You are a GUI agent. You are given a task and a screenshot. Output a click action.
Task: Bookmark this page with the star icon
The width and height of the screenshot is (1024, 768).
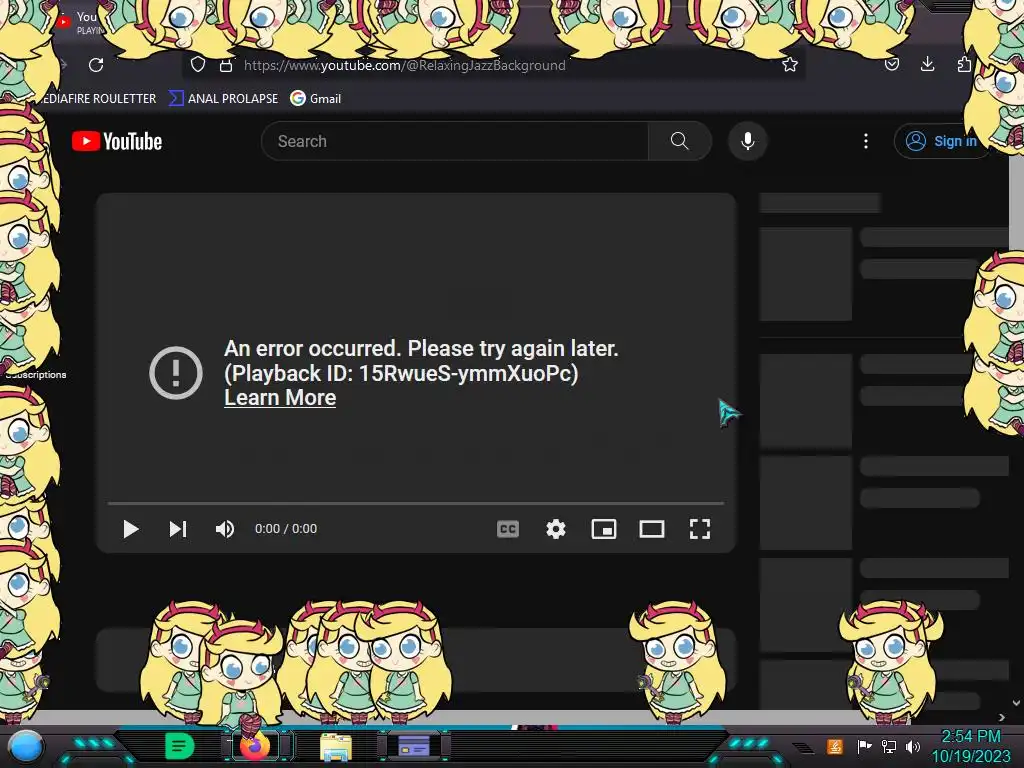(790, 65)
